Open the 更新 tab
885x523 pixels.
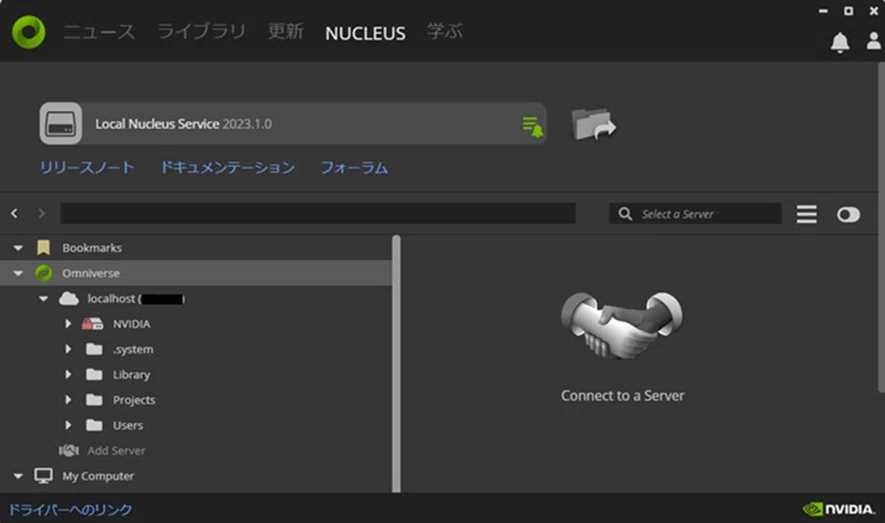coord(286,32)
